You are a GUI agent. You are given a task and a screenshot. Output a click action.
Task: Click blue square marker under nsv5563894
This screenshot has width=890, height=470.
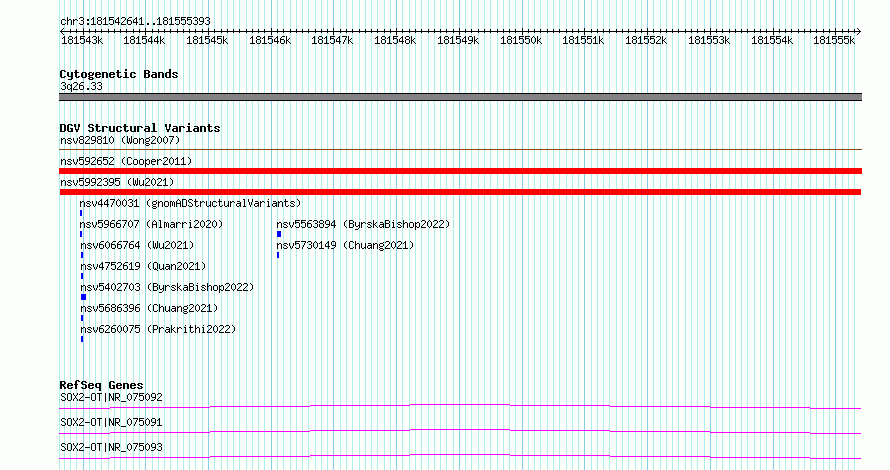click(x=279, y=234)
